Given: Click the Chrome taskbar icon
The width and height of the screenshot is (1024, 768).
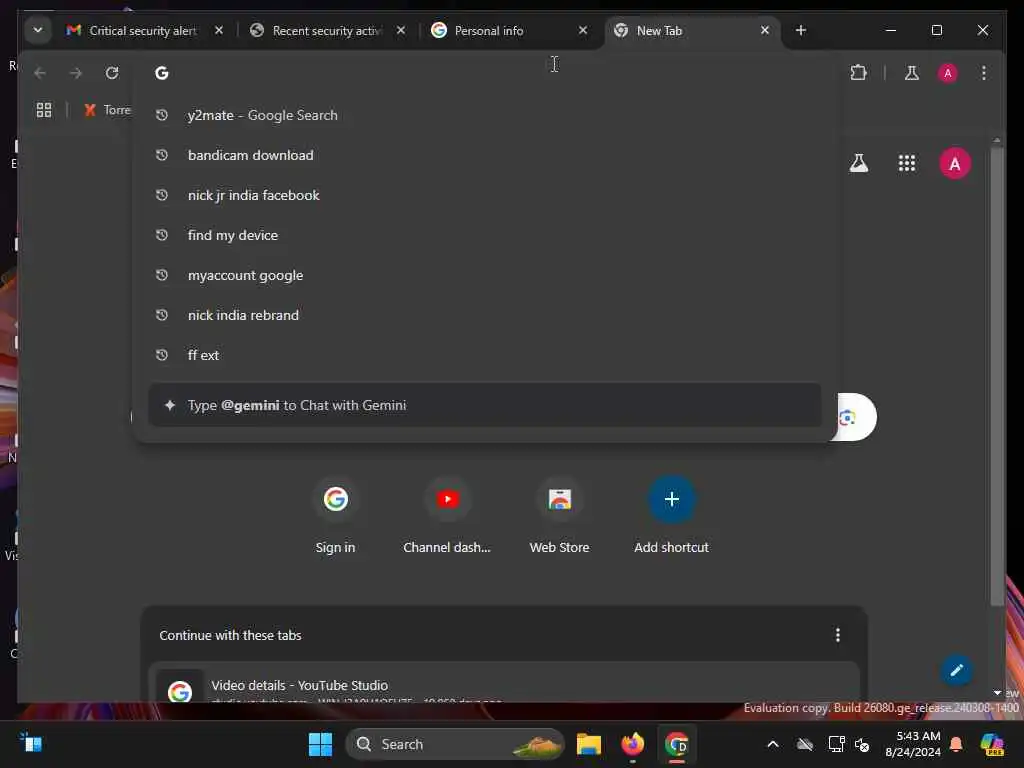Looking at the screenshot, I should click(677, 744).
